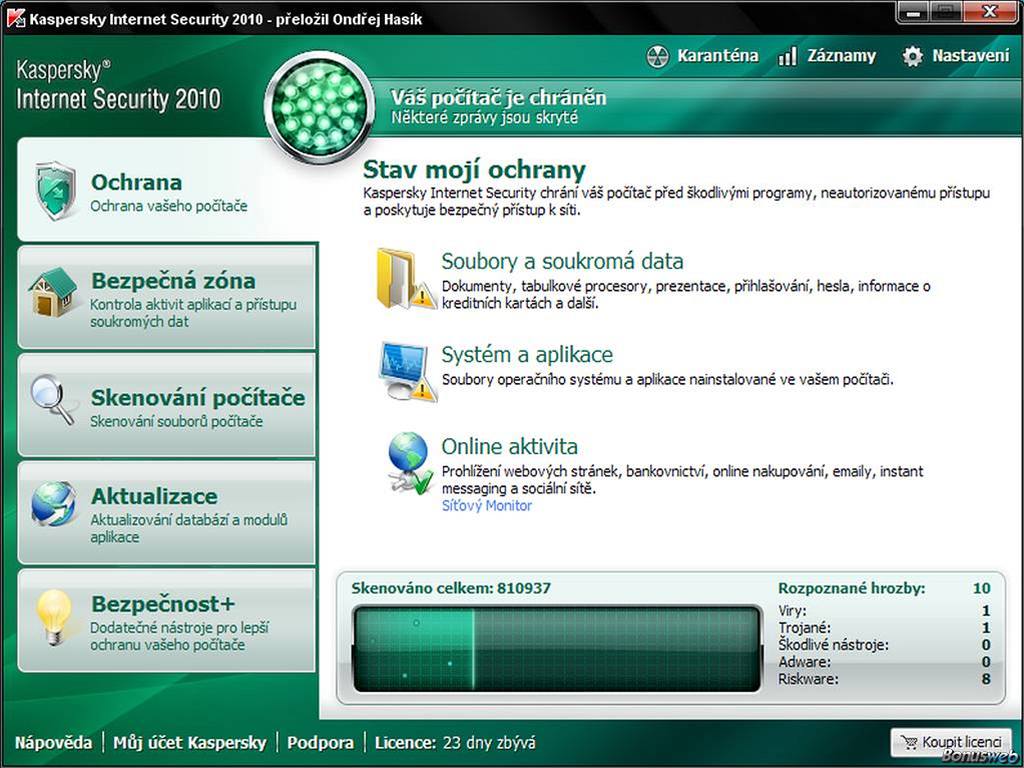Switch to the Skenování počítače tab

click(197, 405)
